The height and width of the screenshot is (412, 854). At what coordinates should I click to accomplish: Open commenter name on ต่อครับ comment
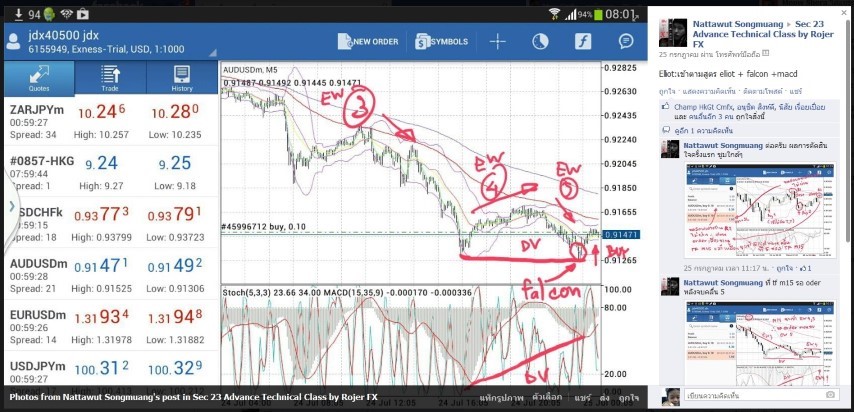tap(723, 146)
